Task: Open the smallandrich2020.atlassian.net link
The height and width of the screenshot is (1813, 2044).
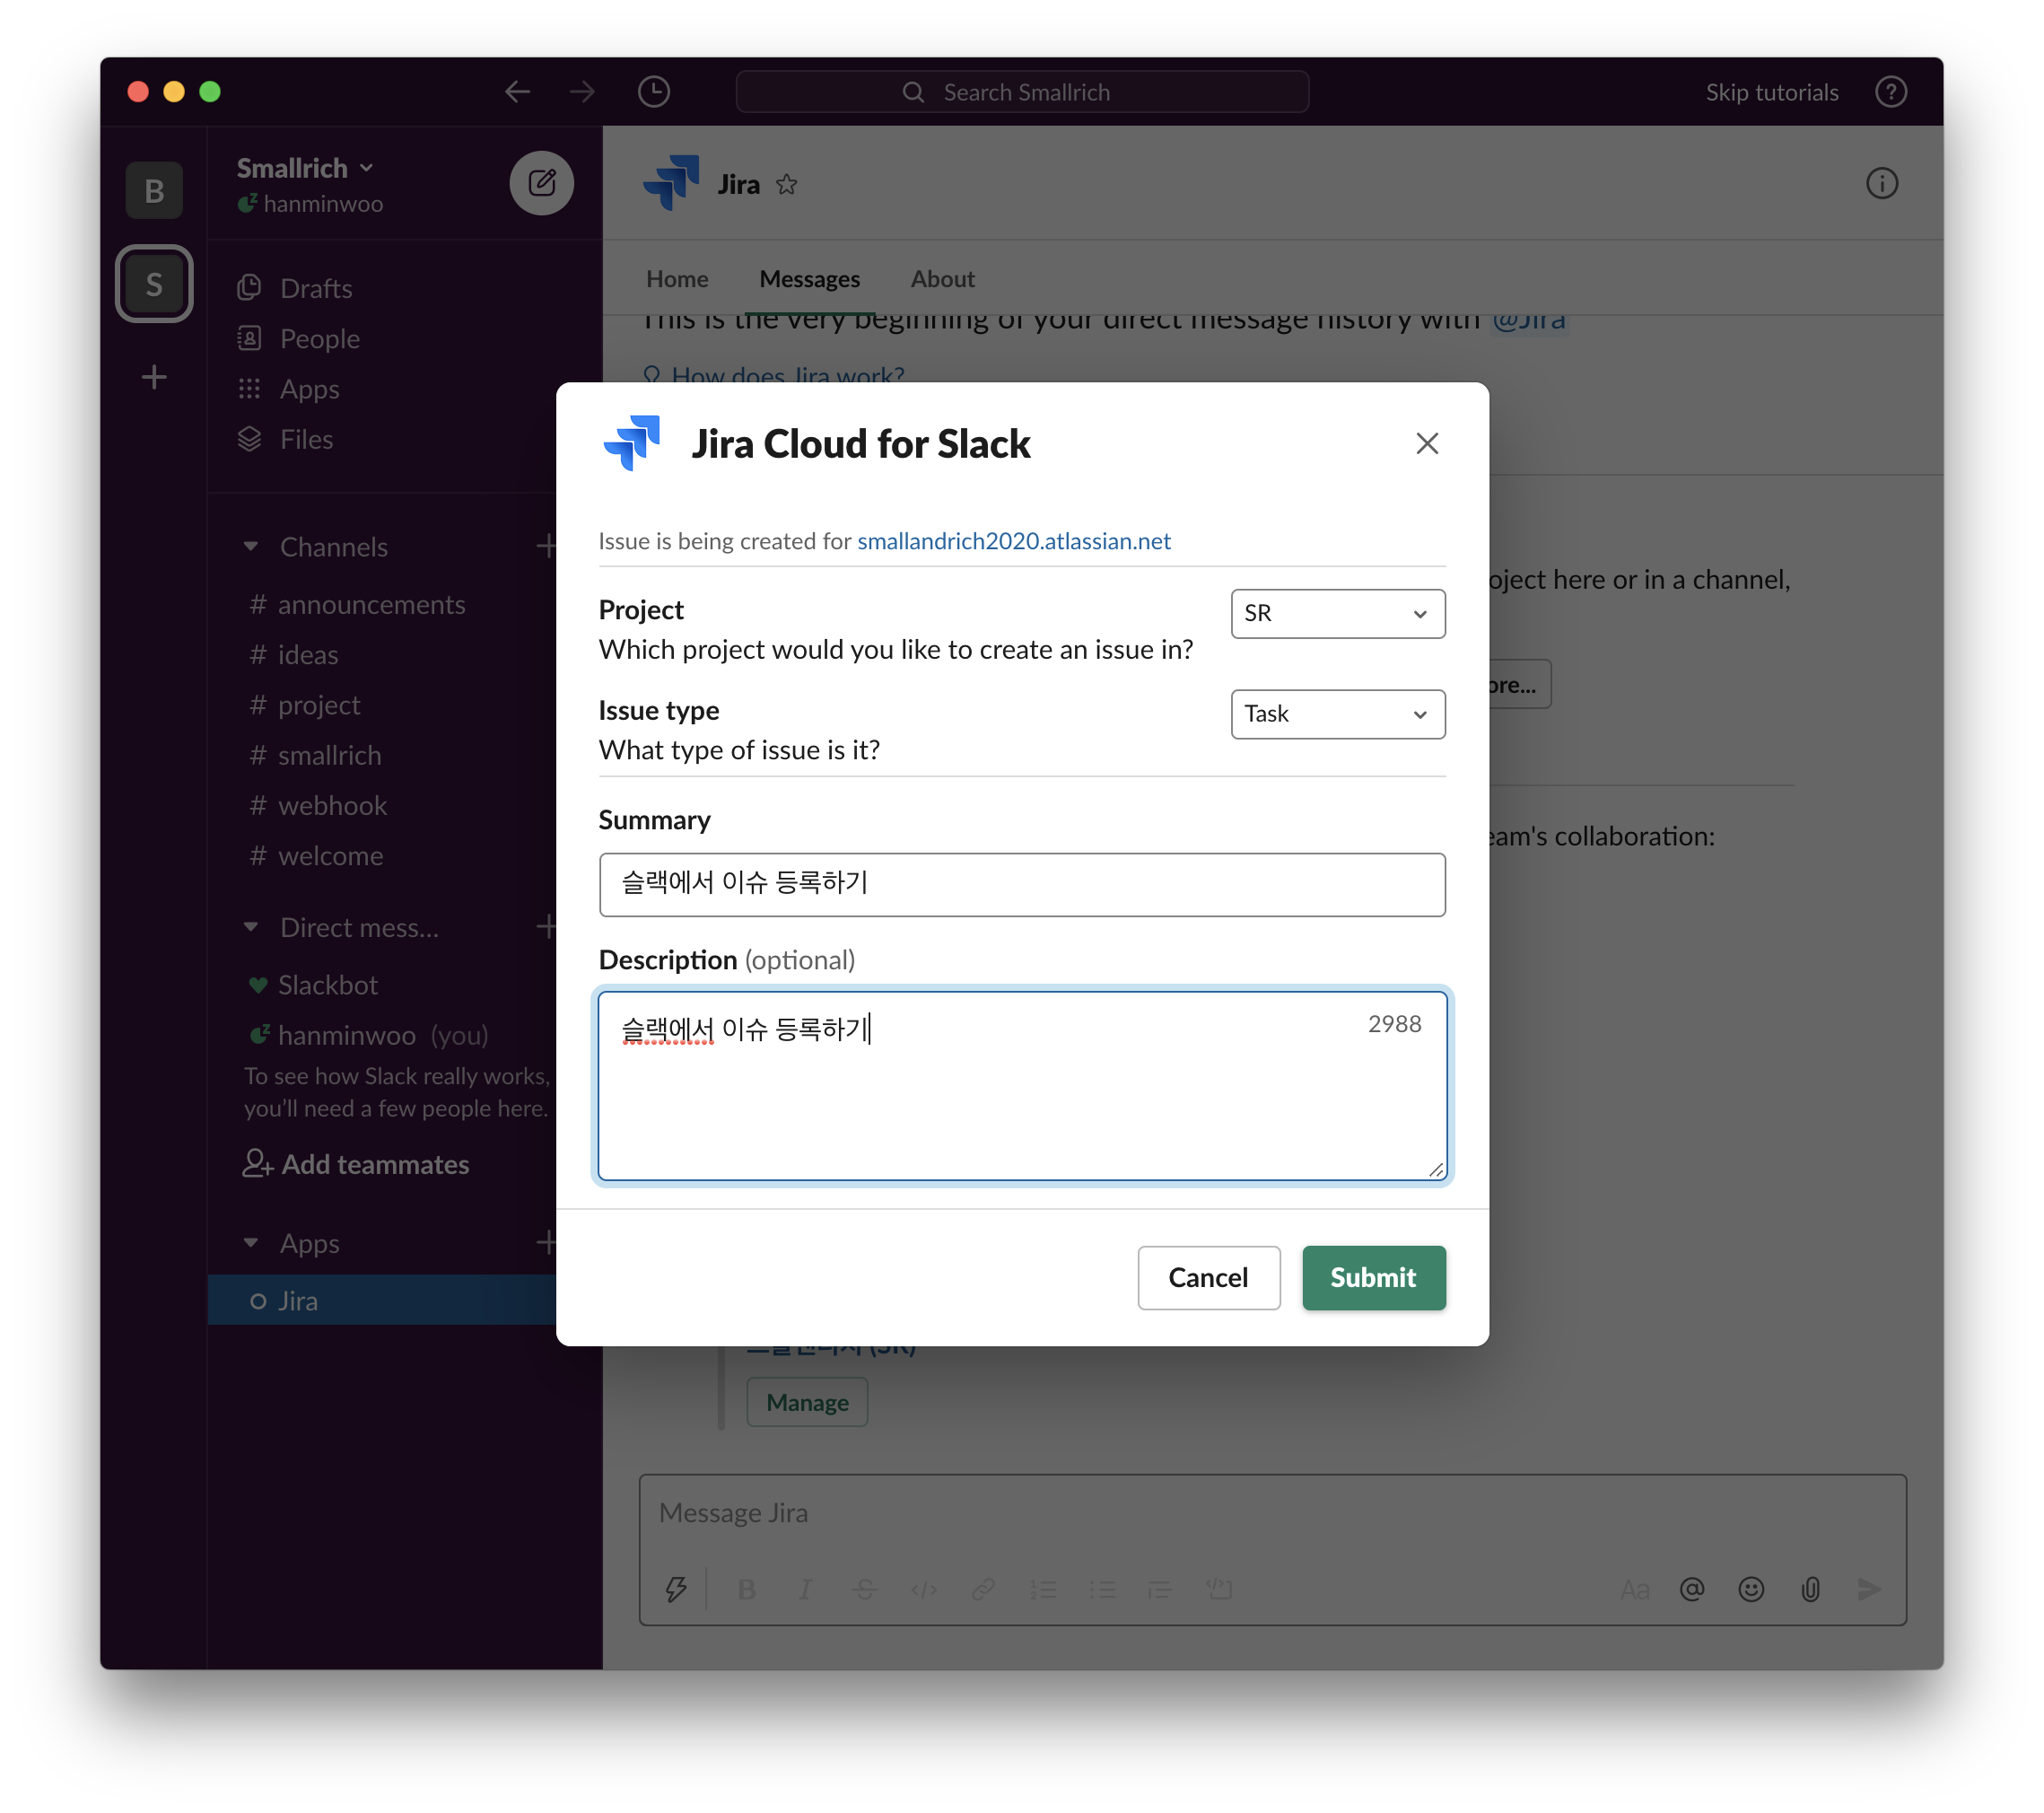Action: (1013, 541)
